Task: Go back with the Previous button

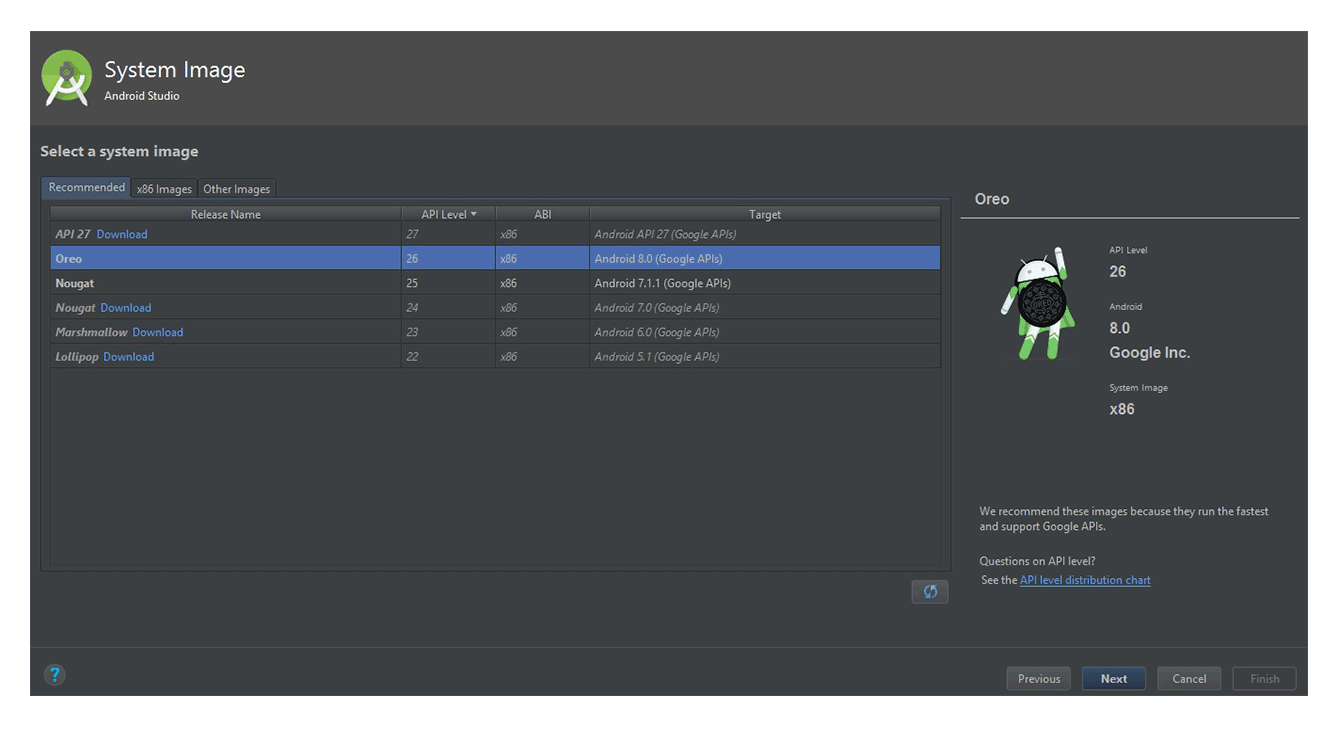Action: tap(1039, 679)
